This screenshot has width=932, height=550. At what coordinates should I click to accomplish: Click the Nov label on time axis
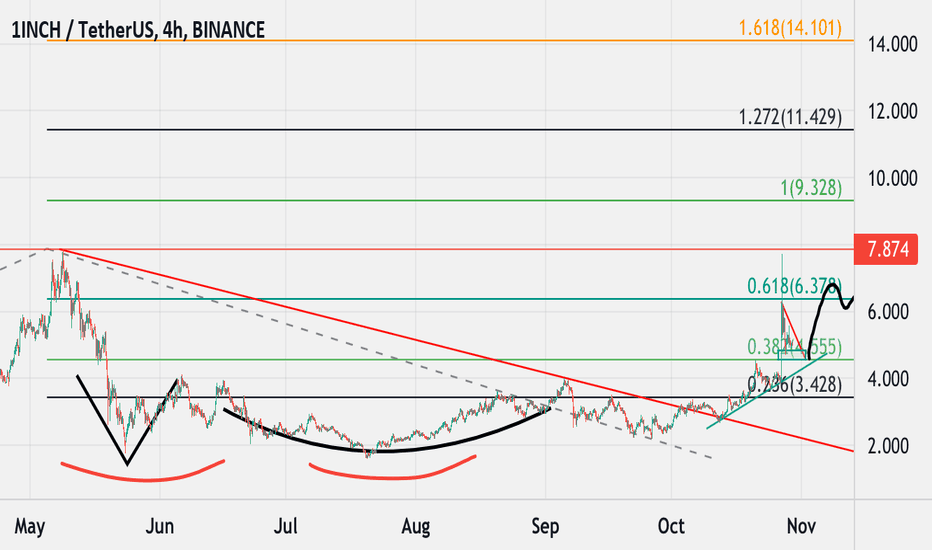[x=801, y=527]
